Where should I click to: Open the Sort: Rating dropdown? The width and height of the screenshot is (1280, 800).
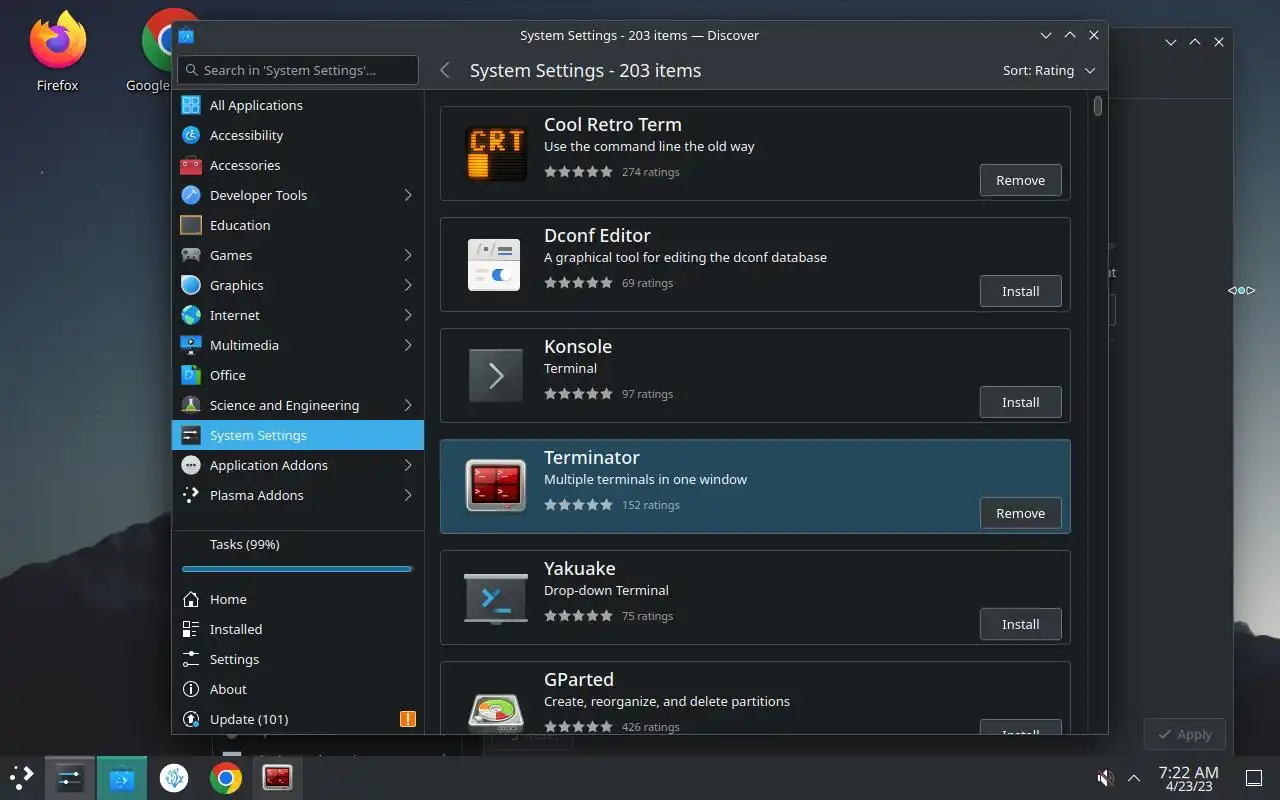pos(1049,71)
